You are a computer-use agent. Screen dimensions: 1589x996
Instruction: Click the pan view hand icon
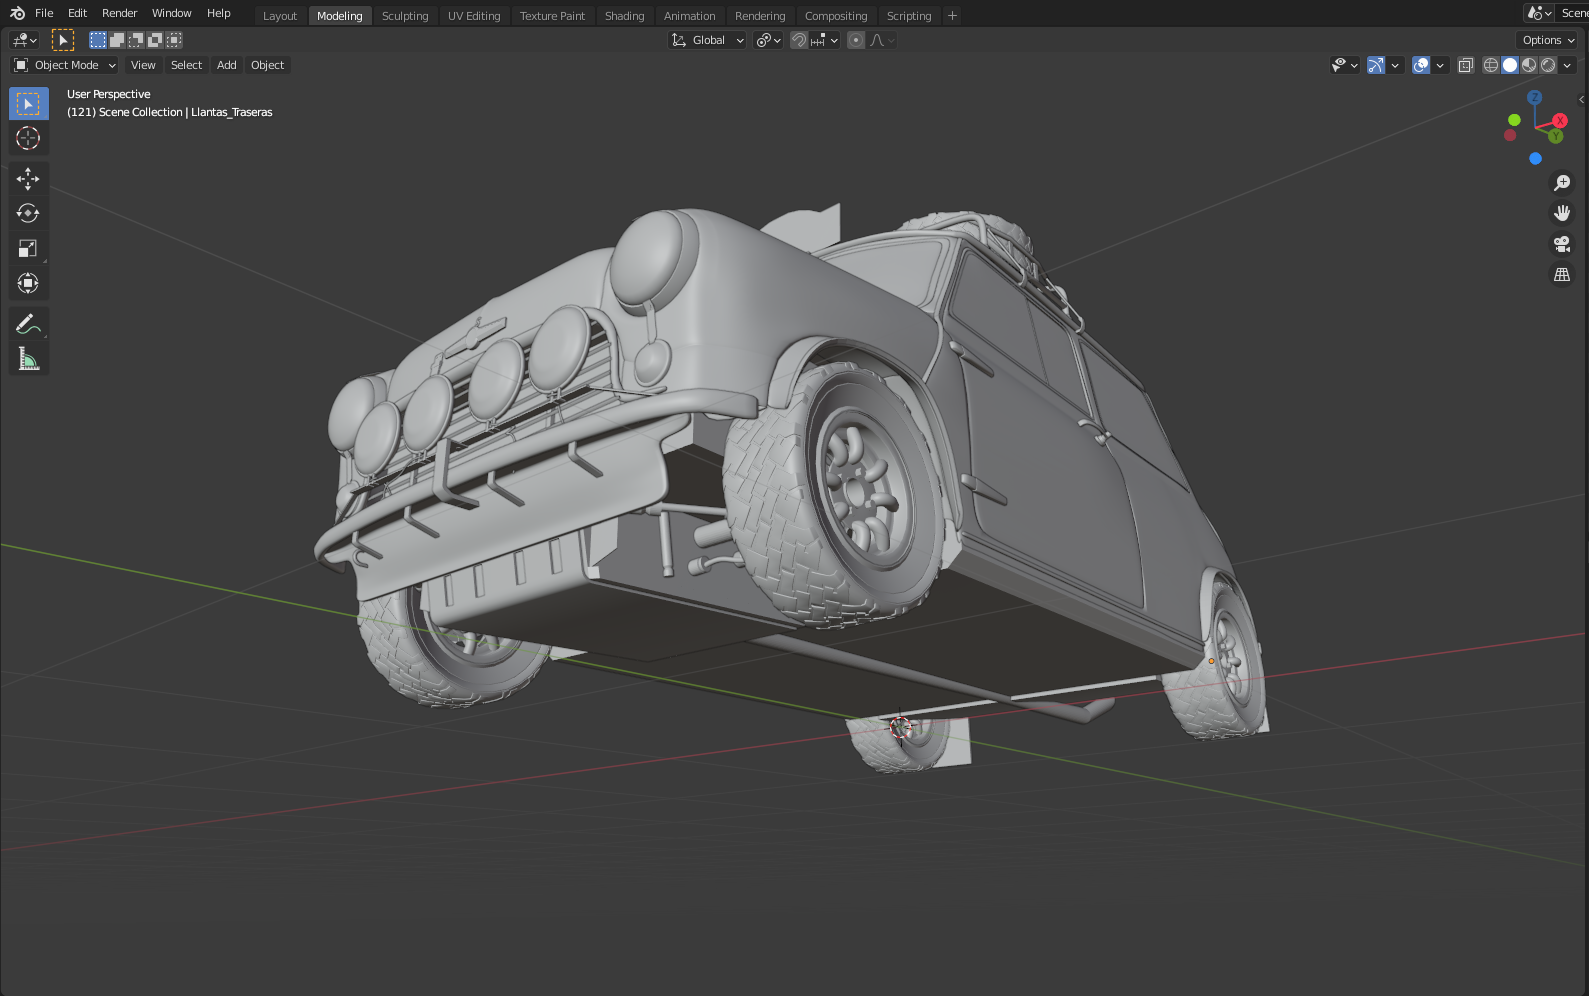1561,213
